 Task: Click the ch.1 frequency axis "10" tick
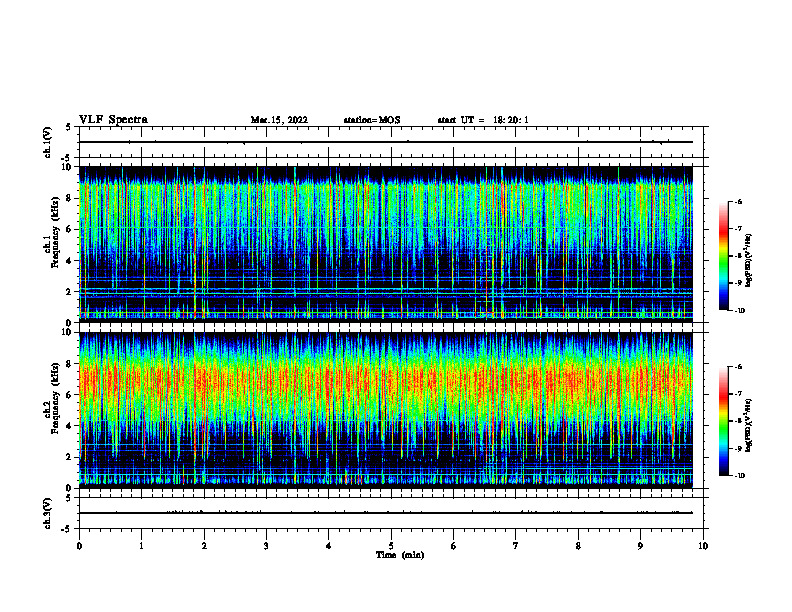pyautogui.click(x=67, y=167)
